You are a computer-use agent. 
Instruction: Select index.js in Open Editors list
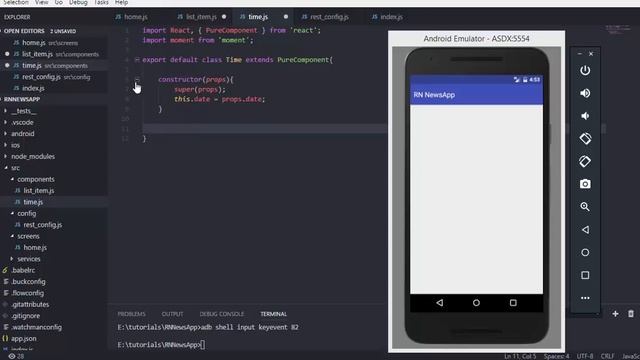point(33,88)
